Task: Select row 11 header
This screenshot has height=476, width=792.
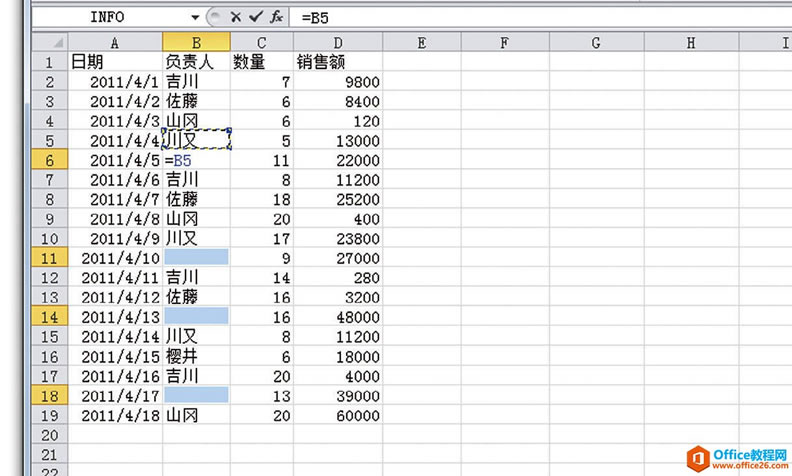Action: pyautogui.click(x=50, y=258)
